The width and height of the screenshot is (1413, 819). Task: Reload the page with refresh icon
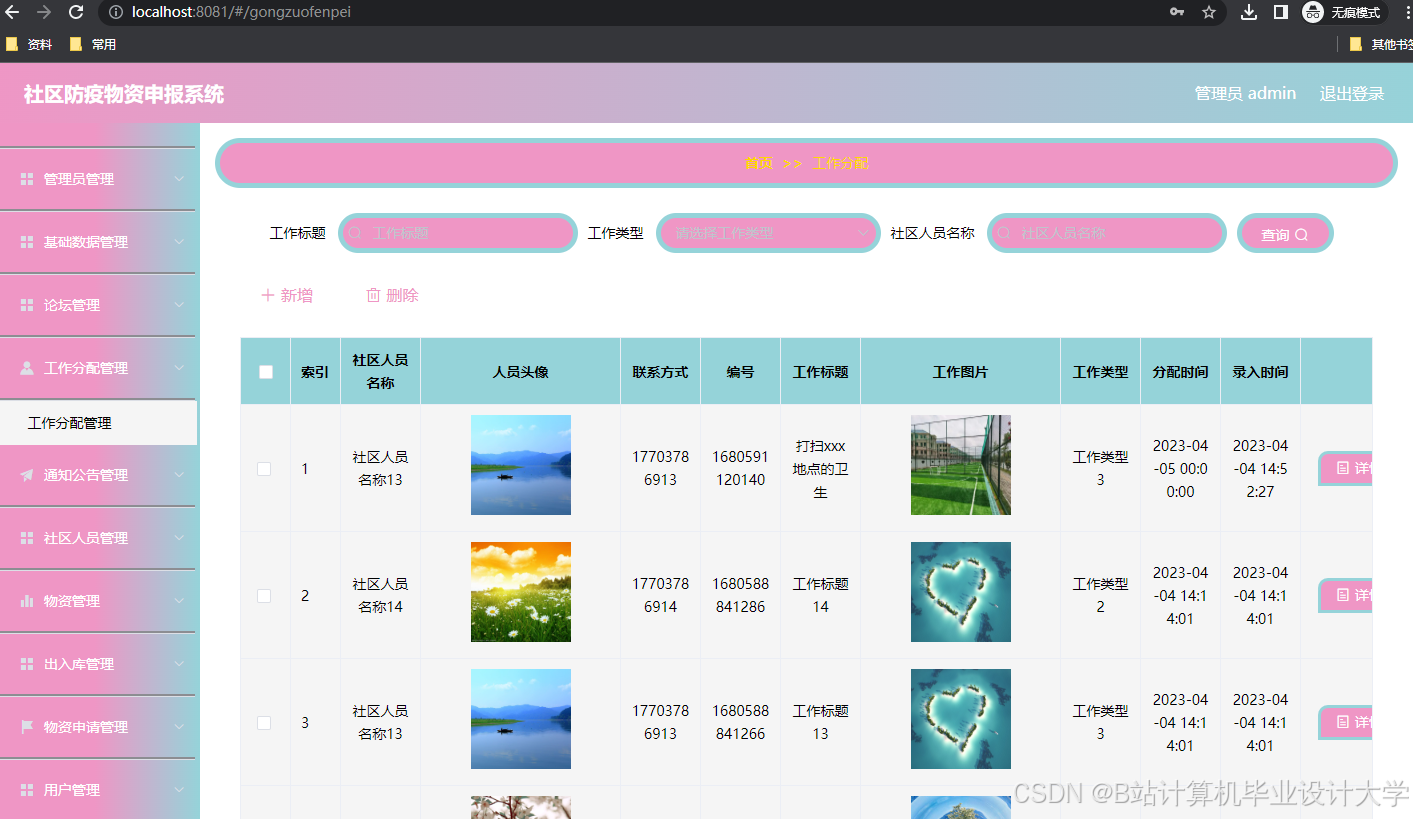(x=76, y=12)
